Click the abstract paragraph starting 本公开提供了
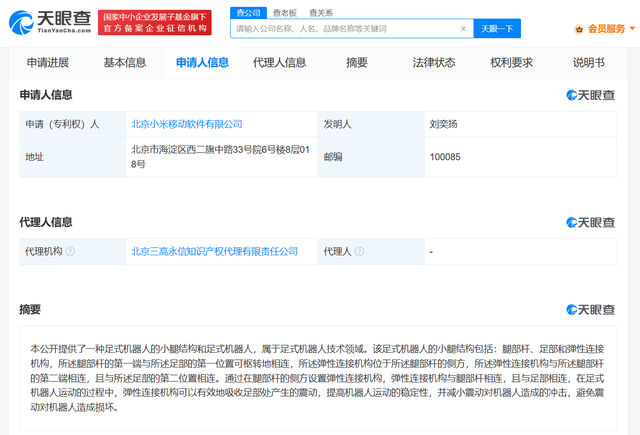 pyautogui.click(x=317, y=378)
